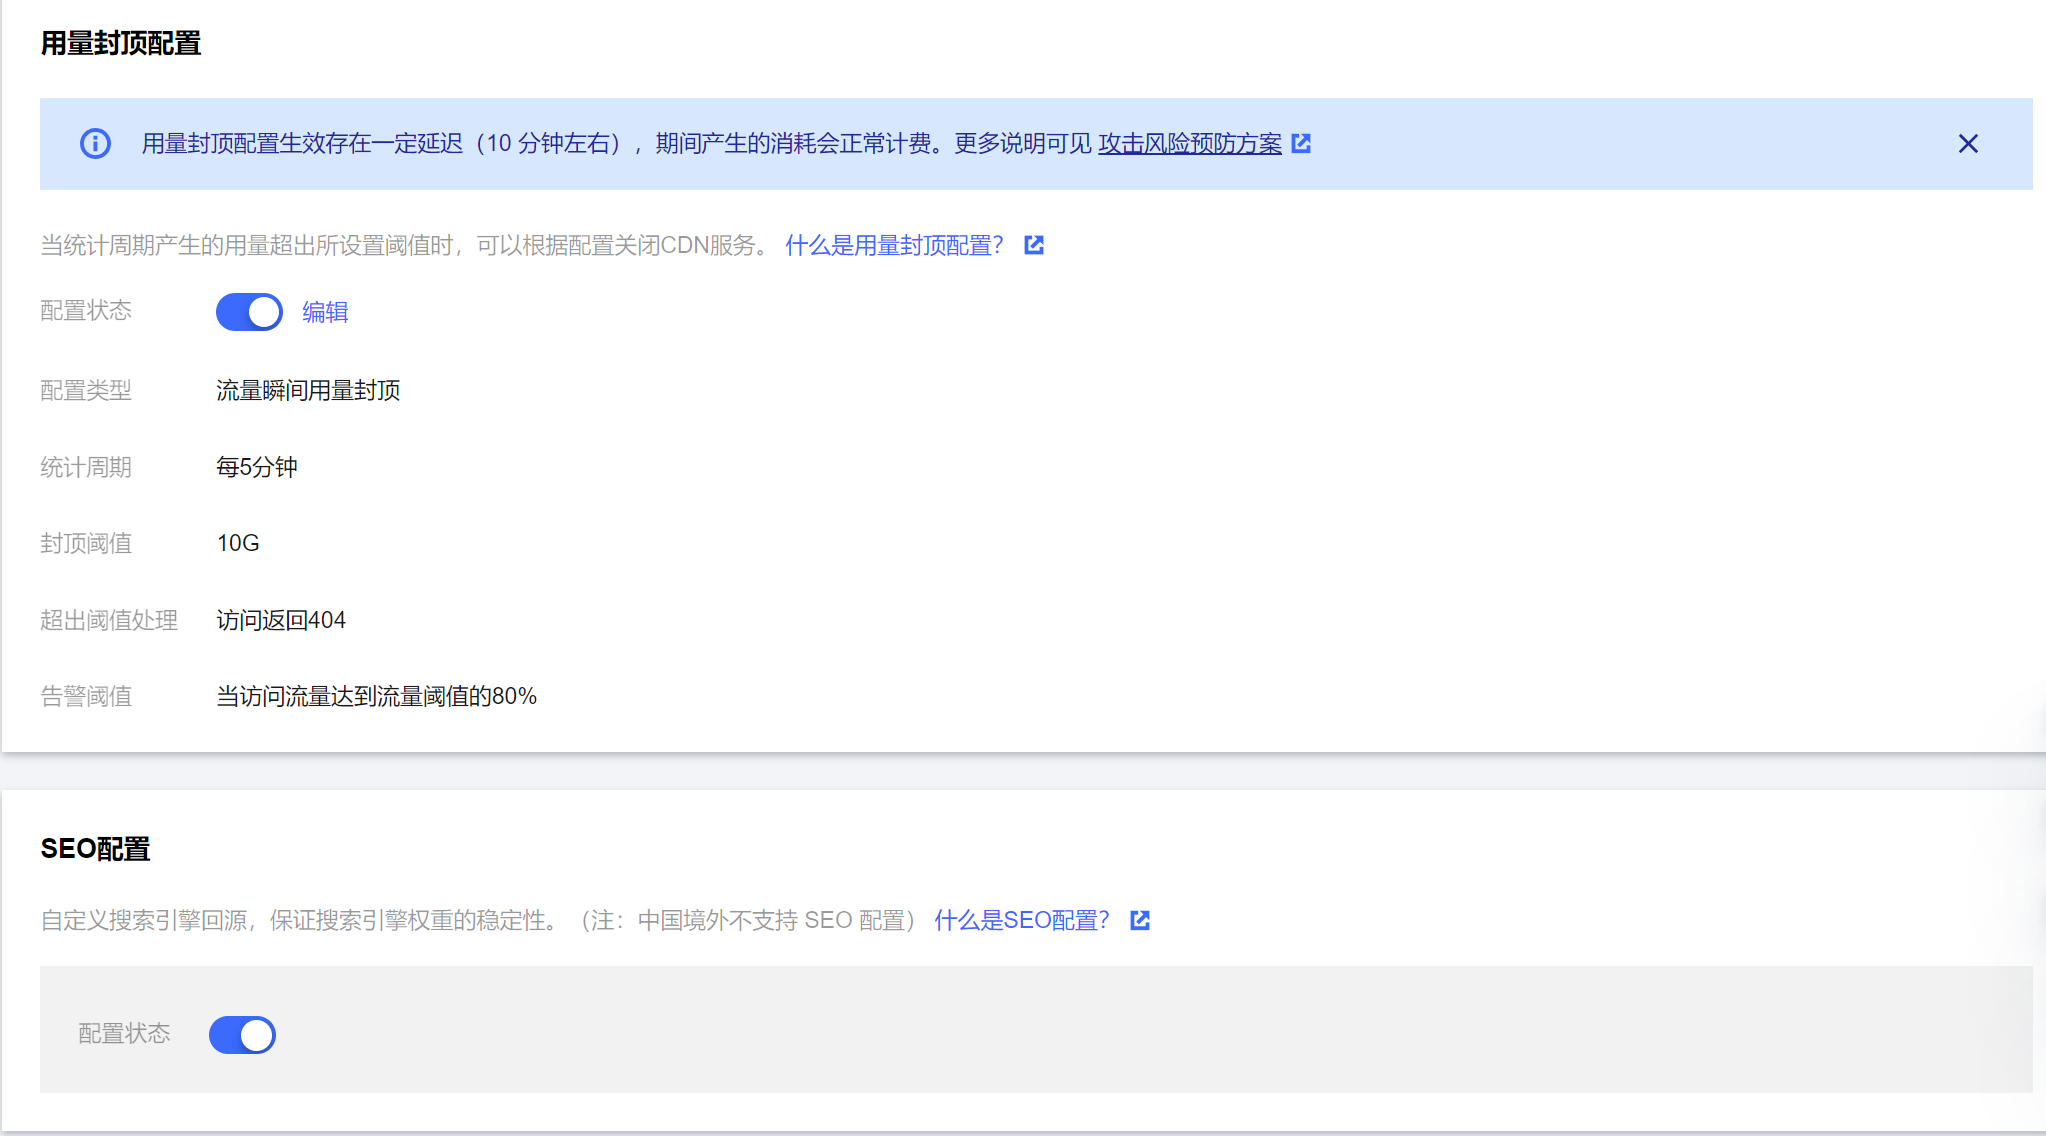Open the 什么是SEO配置? help link
Image resolution: width=2046 pixels, height=1136 pixels.
click(x=1021, y=920)
